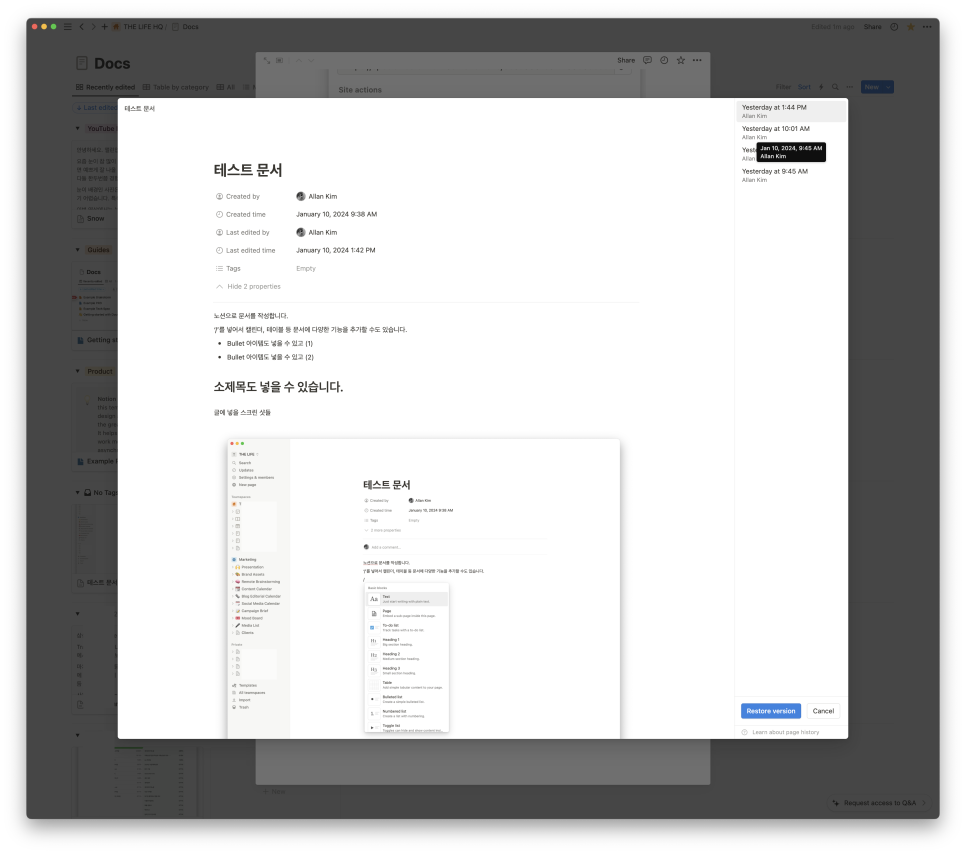Click the favorite star in the top bar
966x854 pixels.
pyautogui.click(x=911, y=26)
